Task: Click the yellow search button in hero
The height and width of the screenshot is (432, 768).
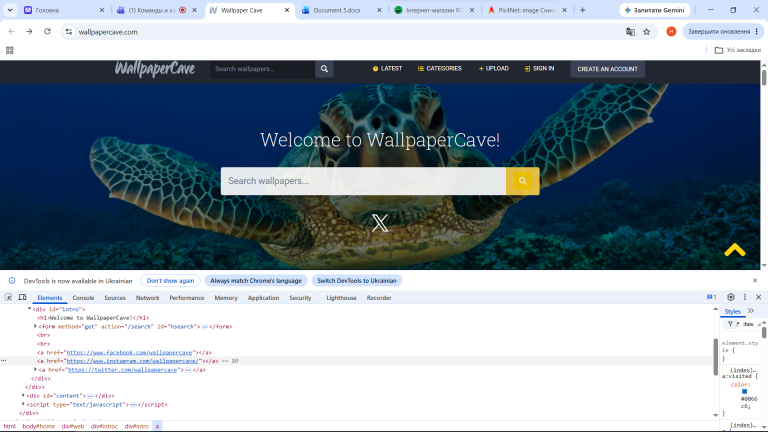Action: (523, 181)
